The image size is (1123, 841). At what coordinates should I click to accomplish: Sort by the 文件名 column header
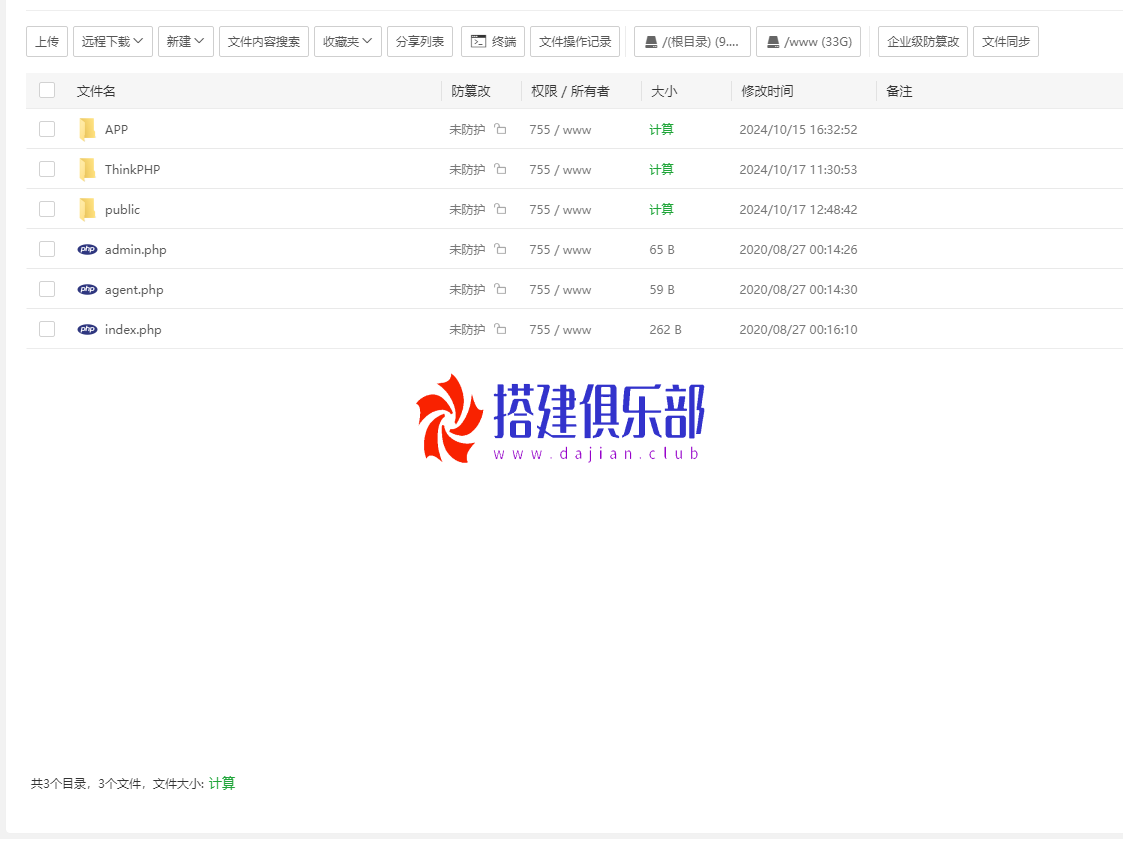click(96, 91)
